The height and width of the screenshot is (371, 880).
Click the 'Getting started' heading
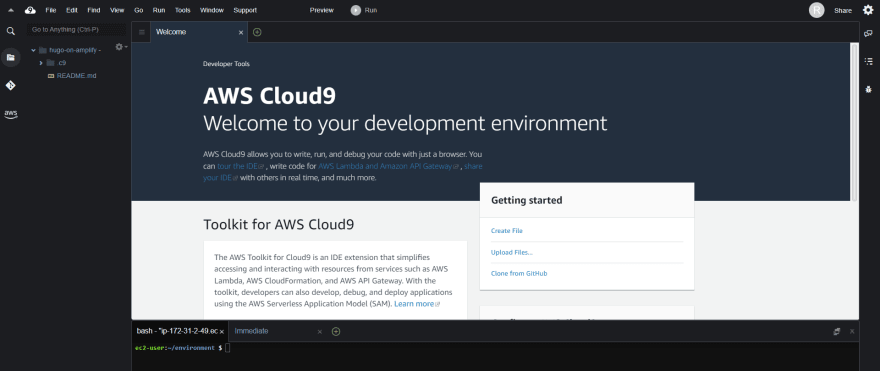point(526,200)
